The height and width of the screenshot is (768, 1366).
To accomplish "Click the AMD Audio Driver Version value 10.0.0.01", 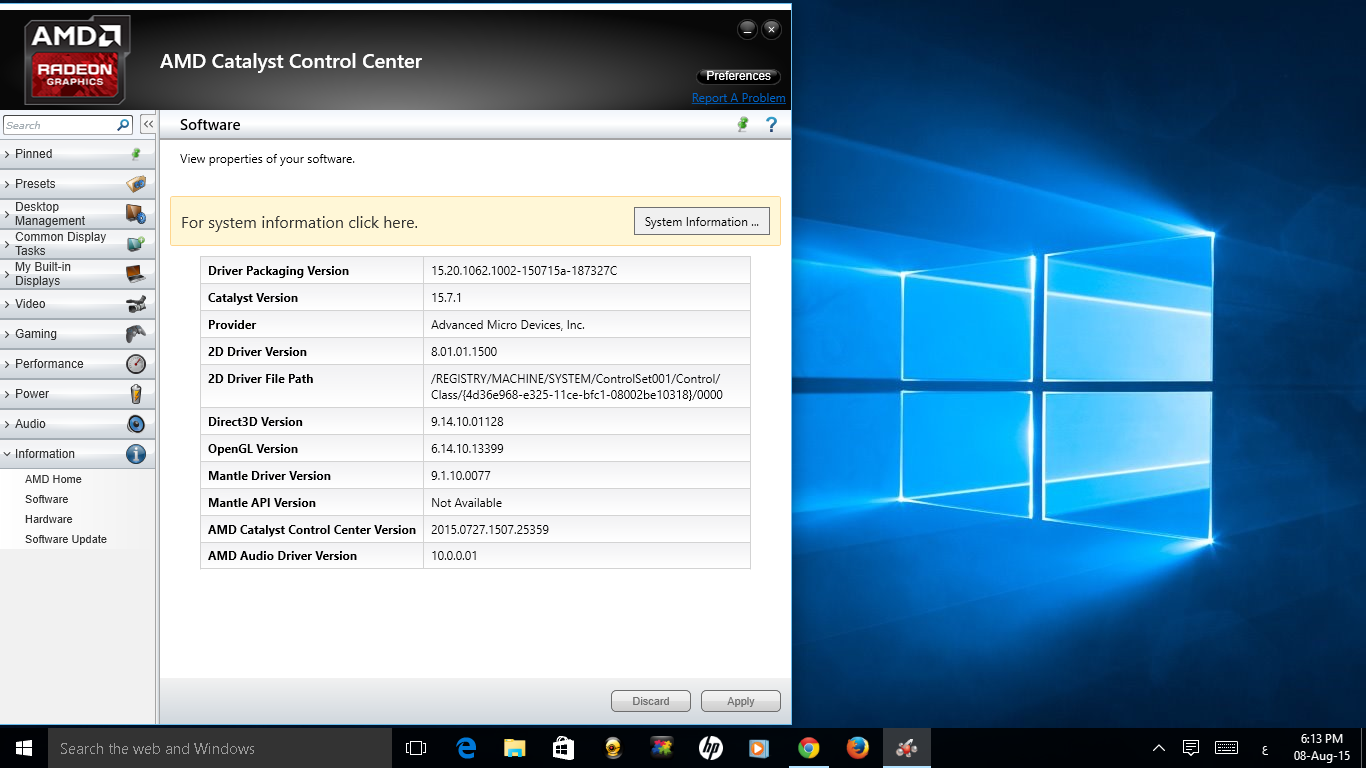I will (x=454, y=556).
